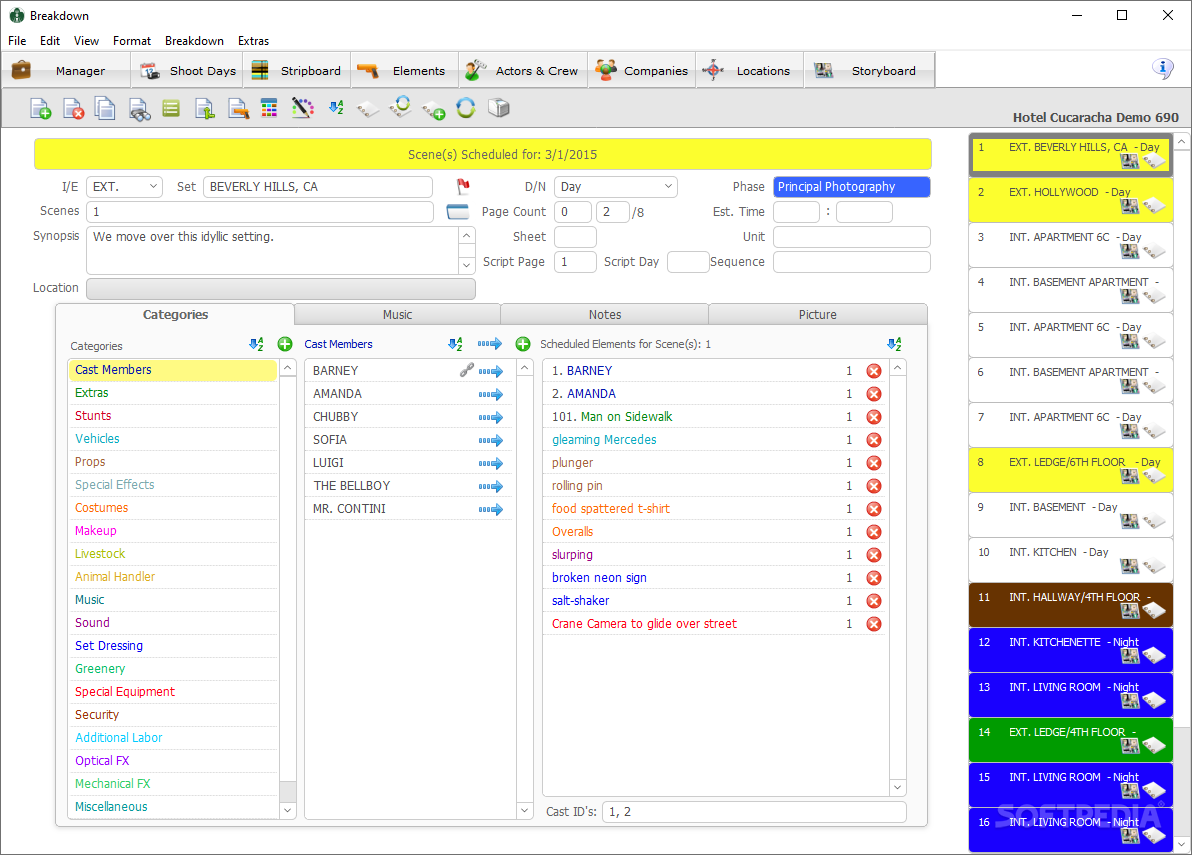The height and width of the screenshot is (855, 1192).
Task: Sort the Categories list A-Z
Action: (x=257, y=344)
